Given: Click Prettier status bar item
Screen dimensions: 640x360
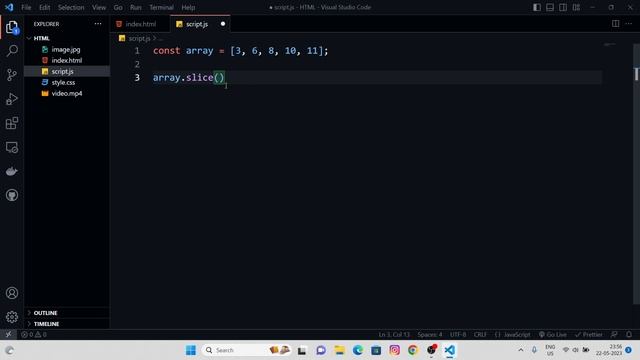Looking at the screenshot, I should [x=589, y=334].
